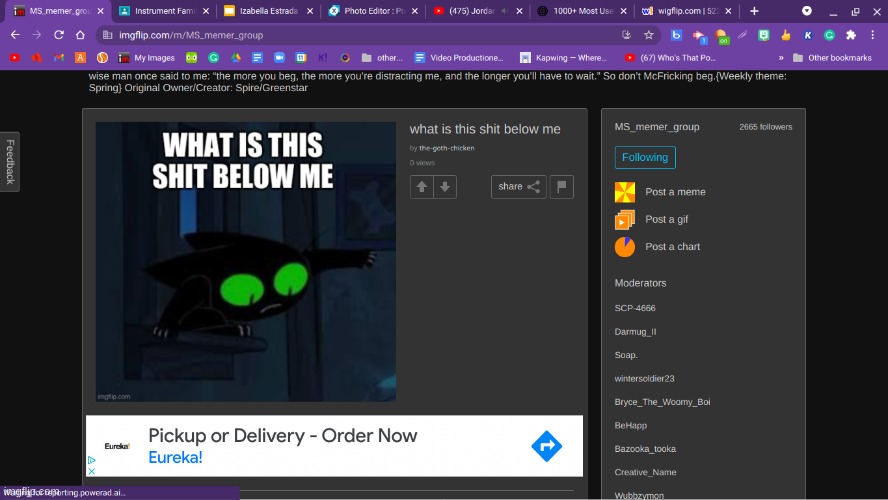Switch to the Photo Editor tab

click(x=374, y=11)
